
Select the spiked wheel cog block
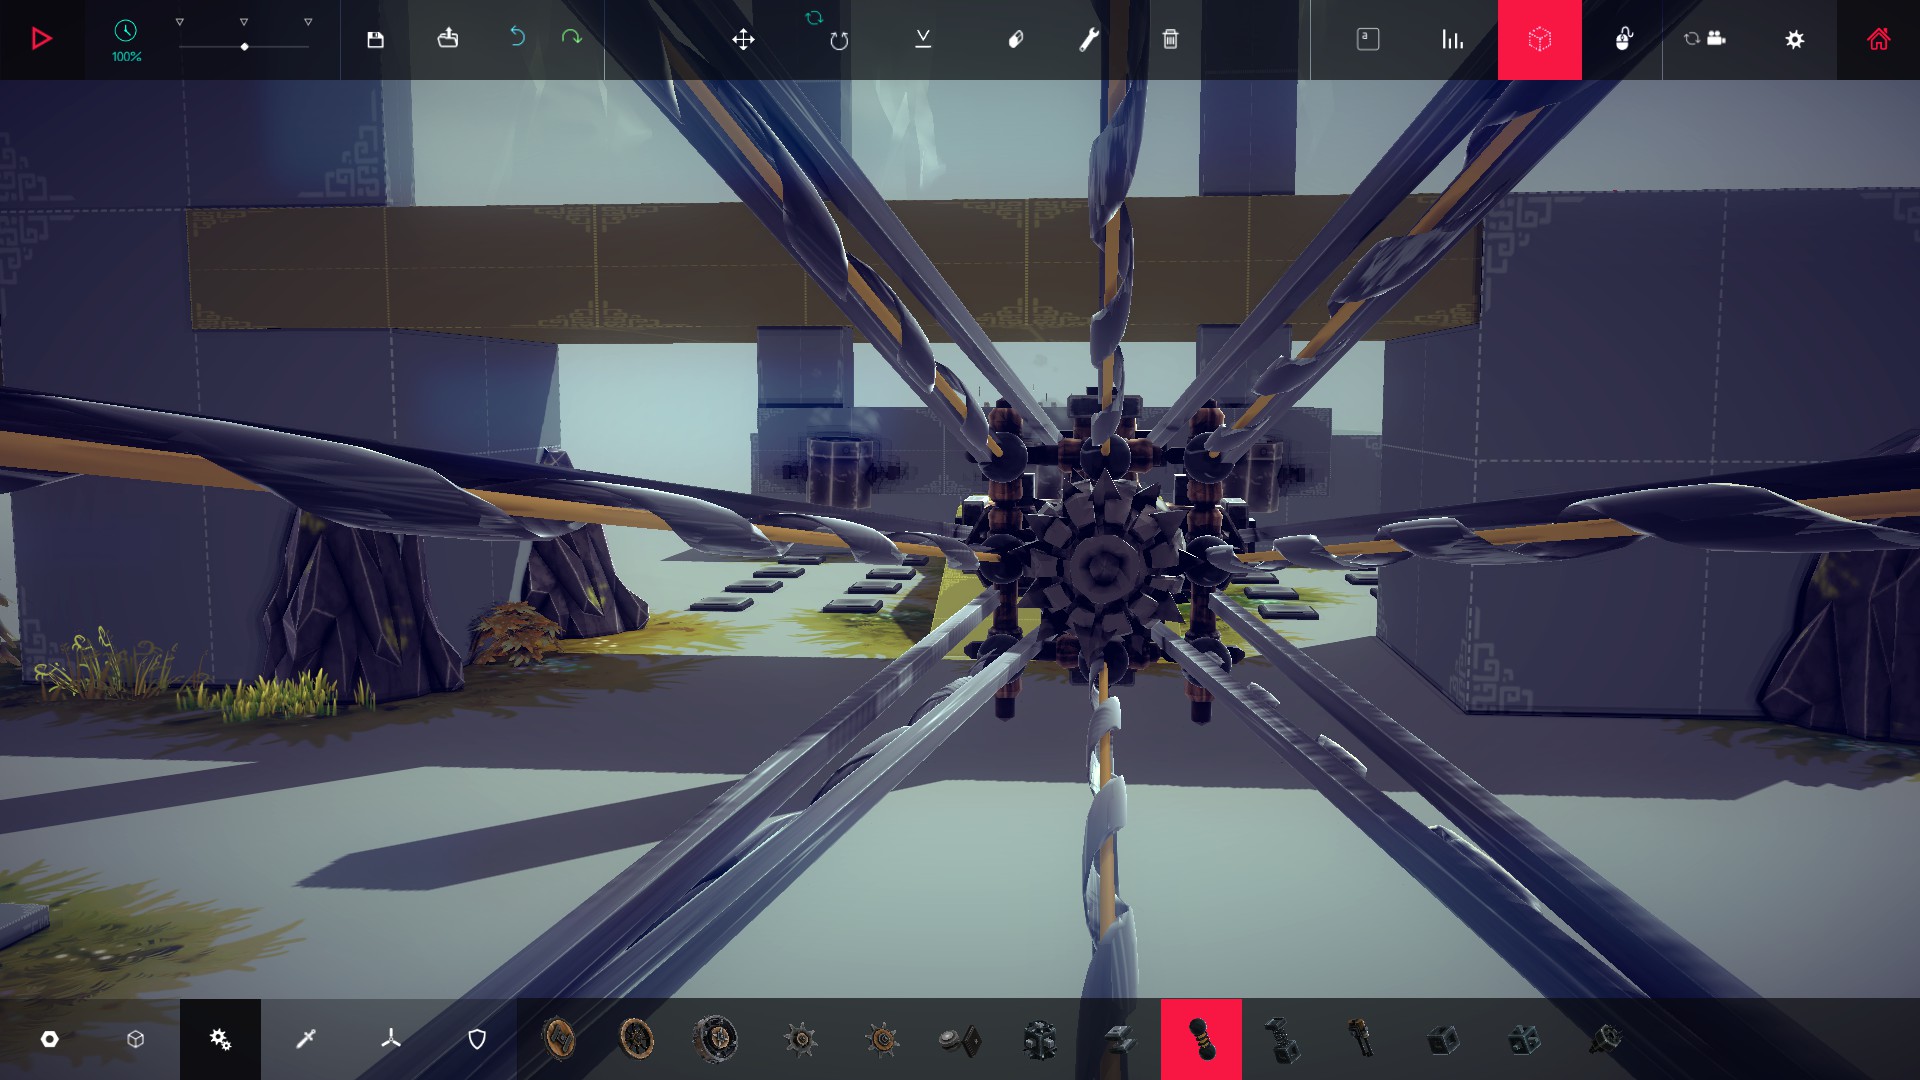tap(801, 1040)
